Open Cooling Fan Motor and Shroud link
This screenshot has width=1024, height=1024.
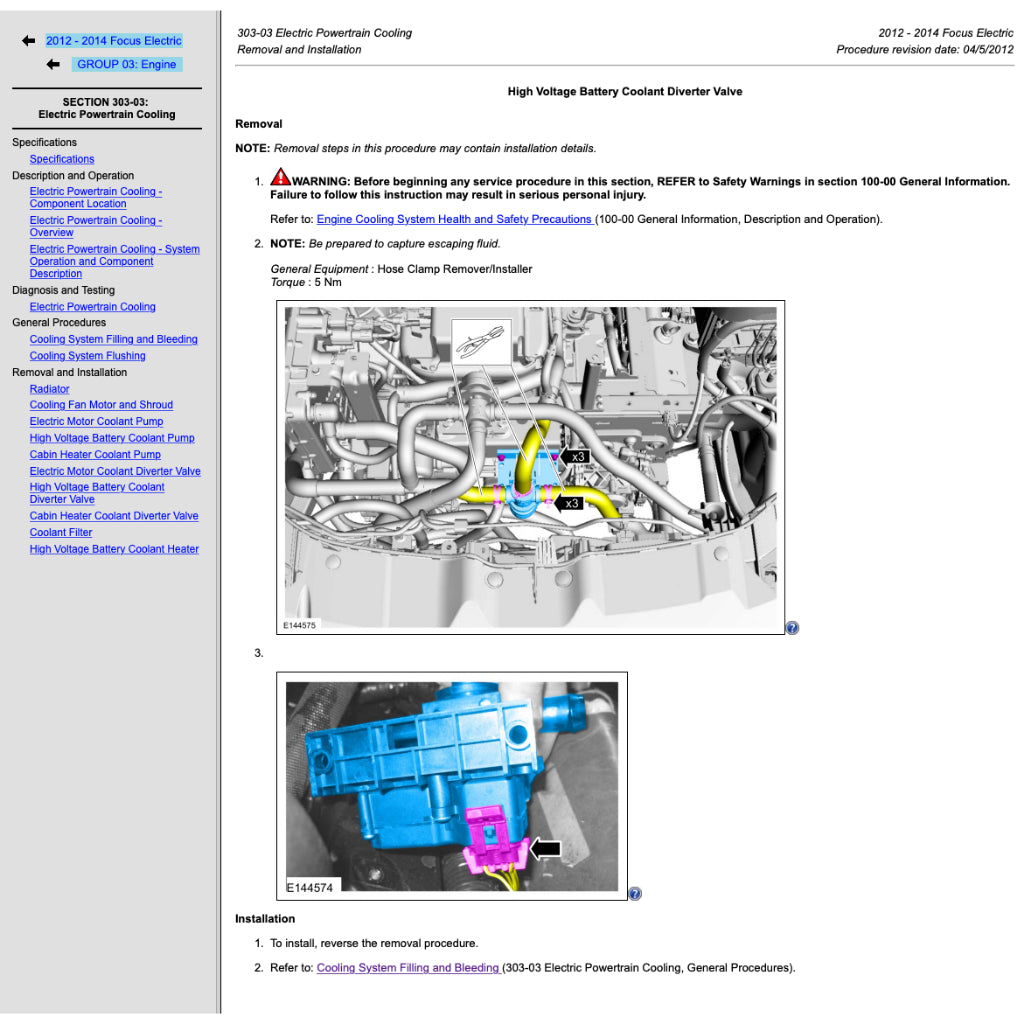coord(101,405)
